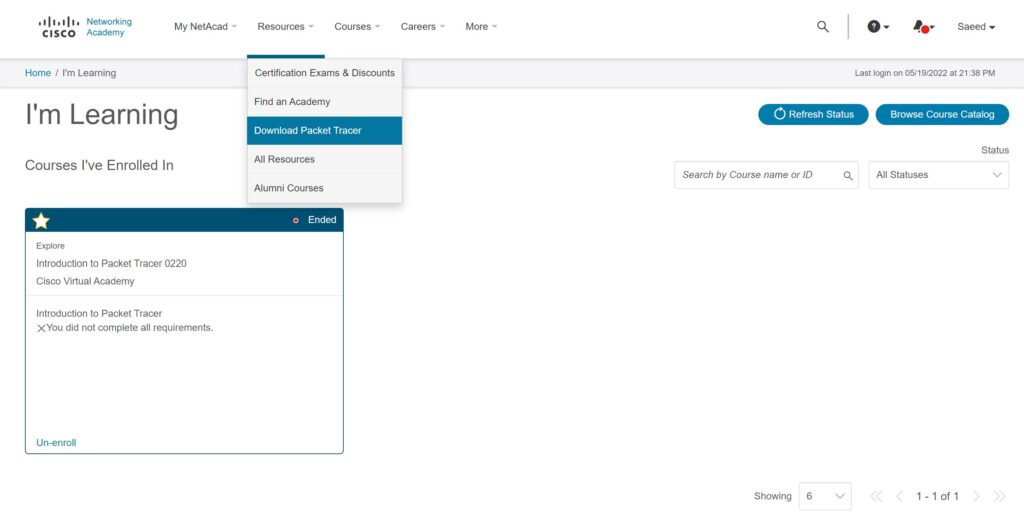Click the Un-enroll link on course card
The image size is (1024, 524).
point(56,442)
